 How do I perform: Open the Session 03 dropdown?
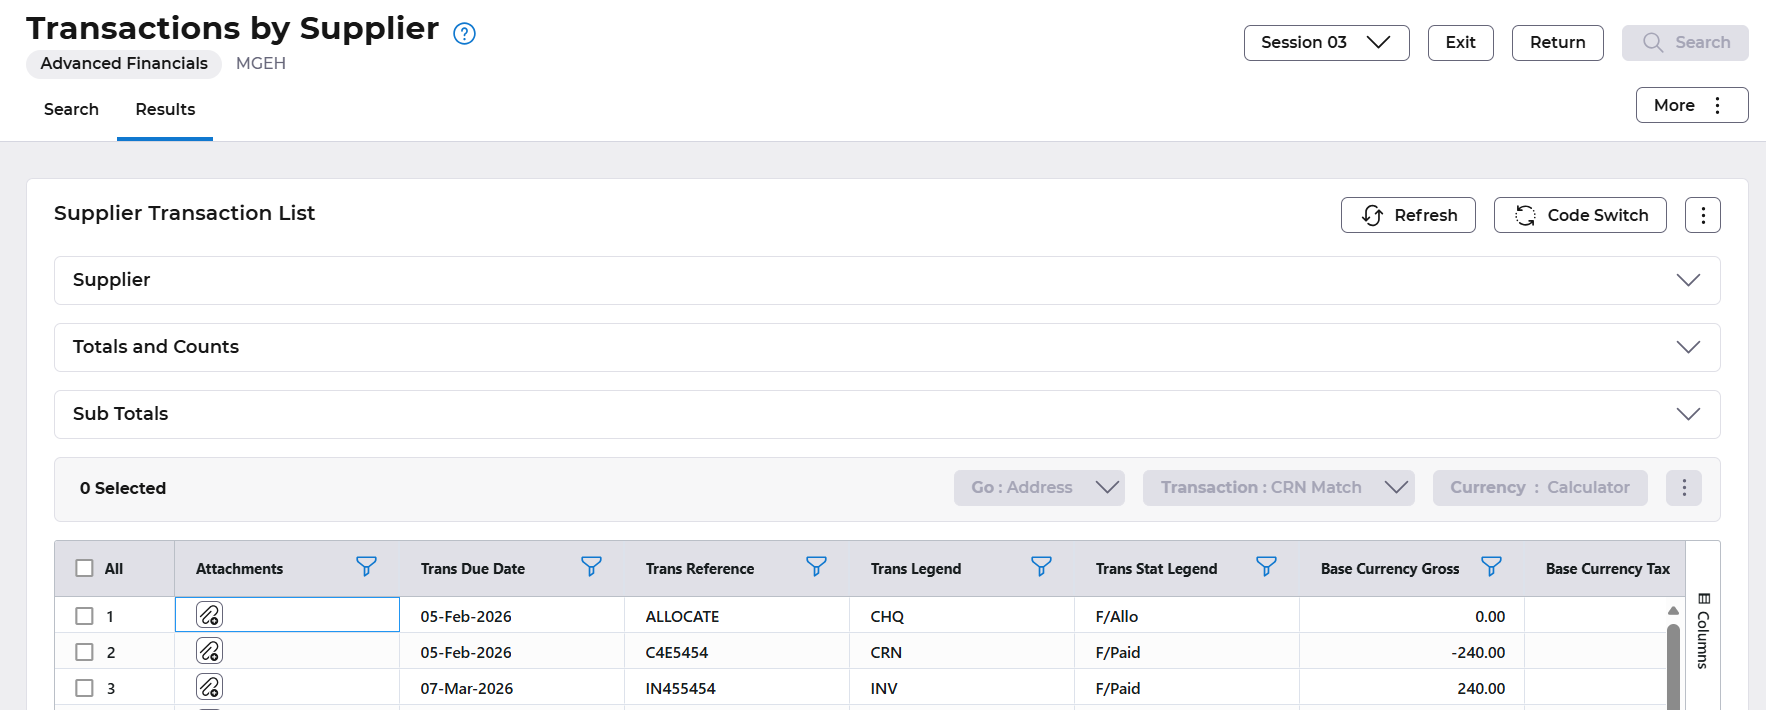[x=1326, y=43]
